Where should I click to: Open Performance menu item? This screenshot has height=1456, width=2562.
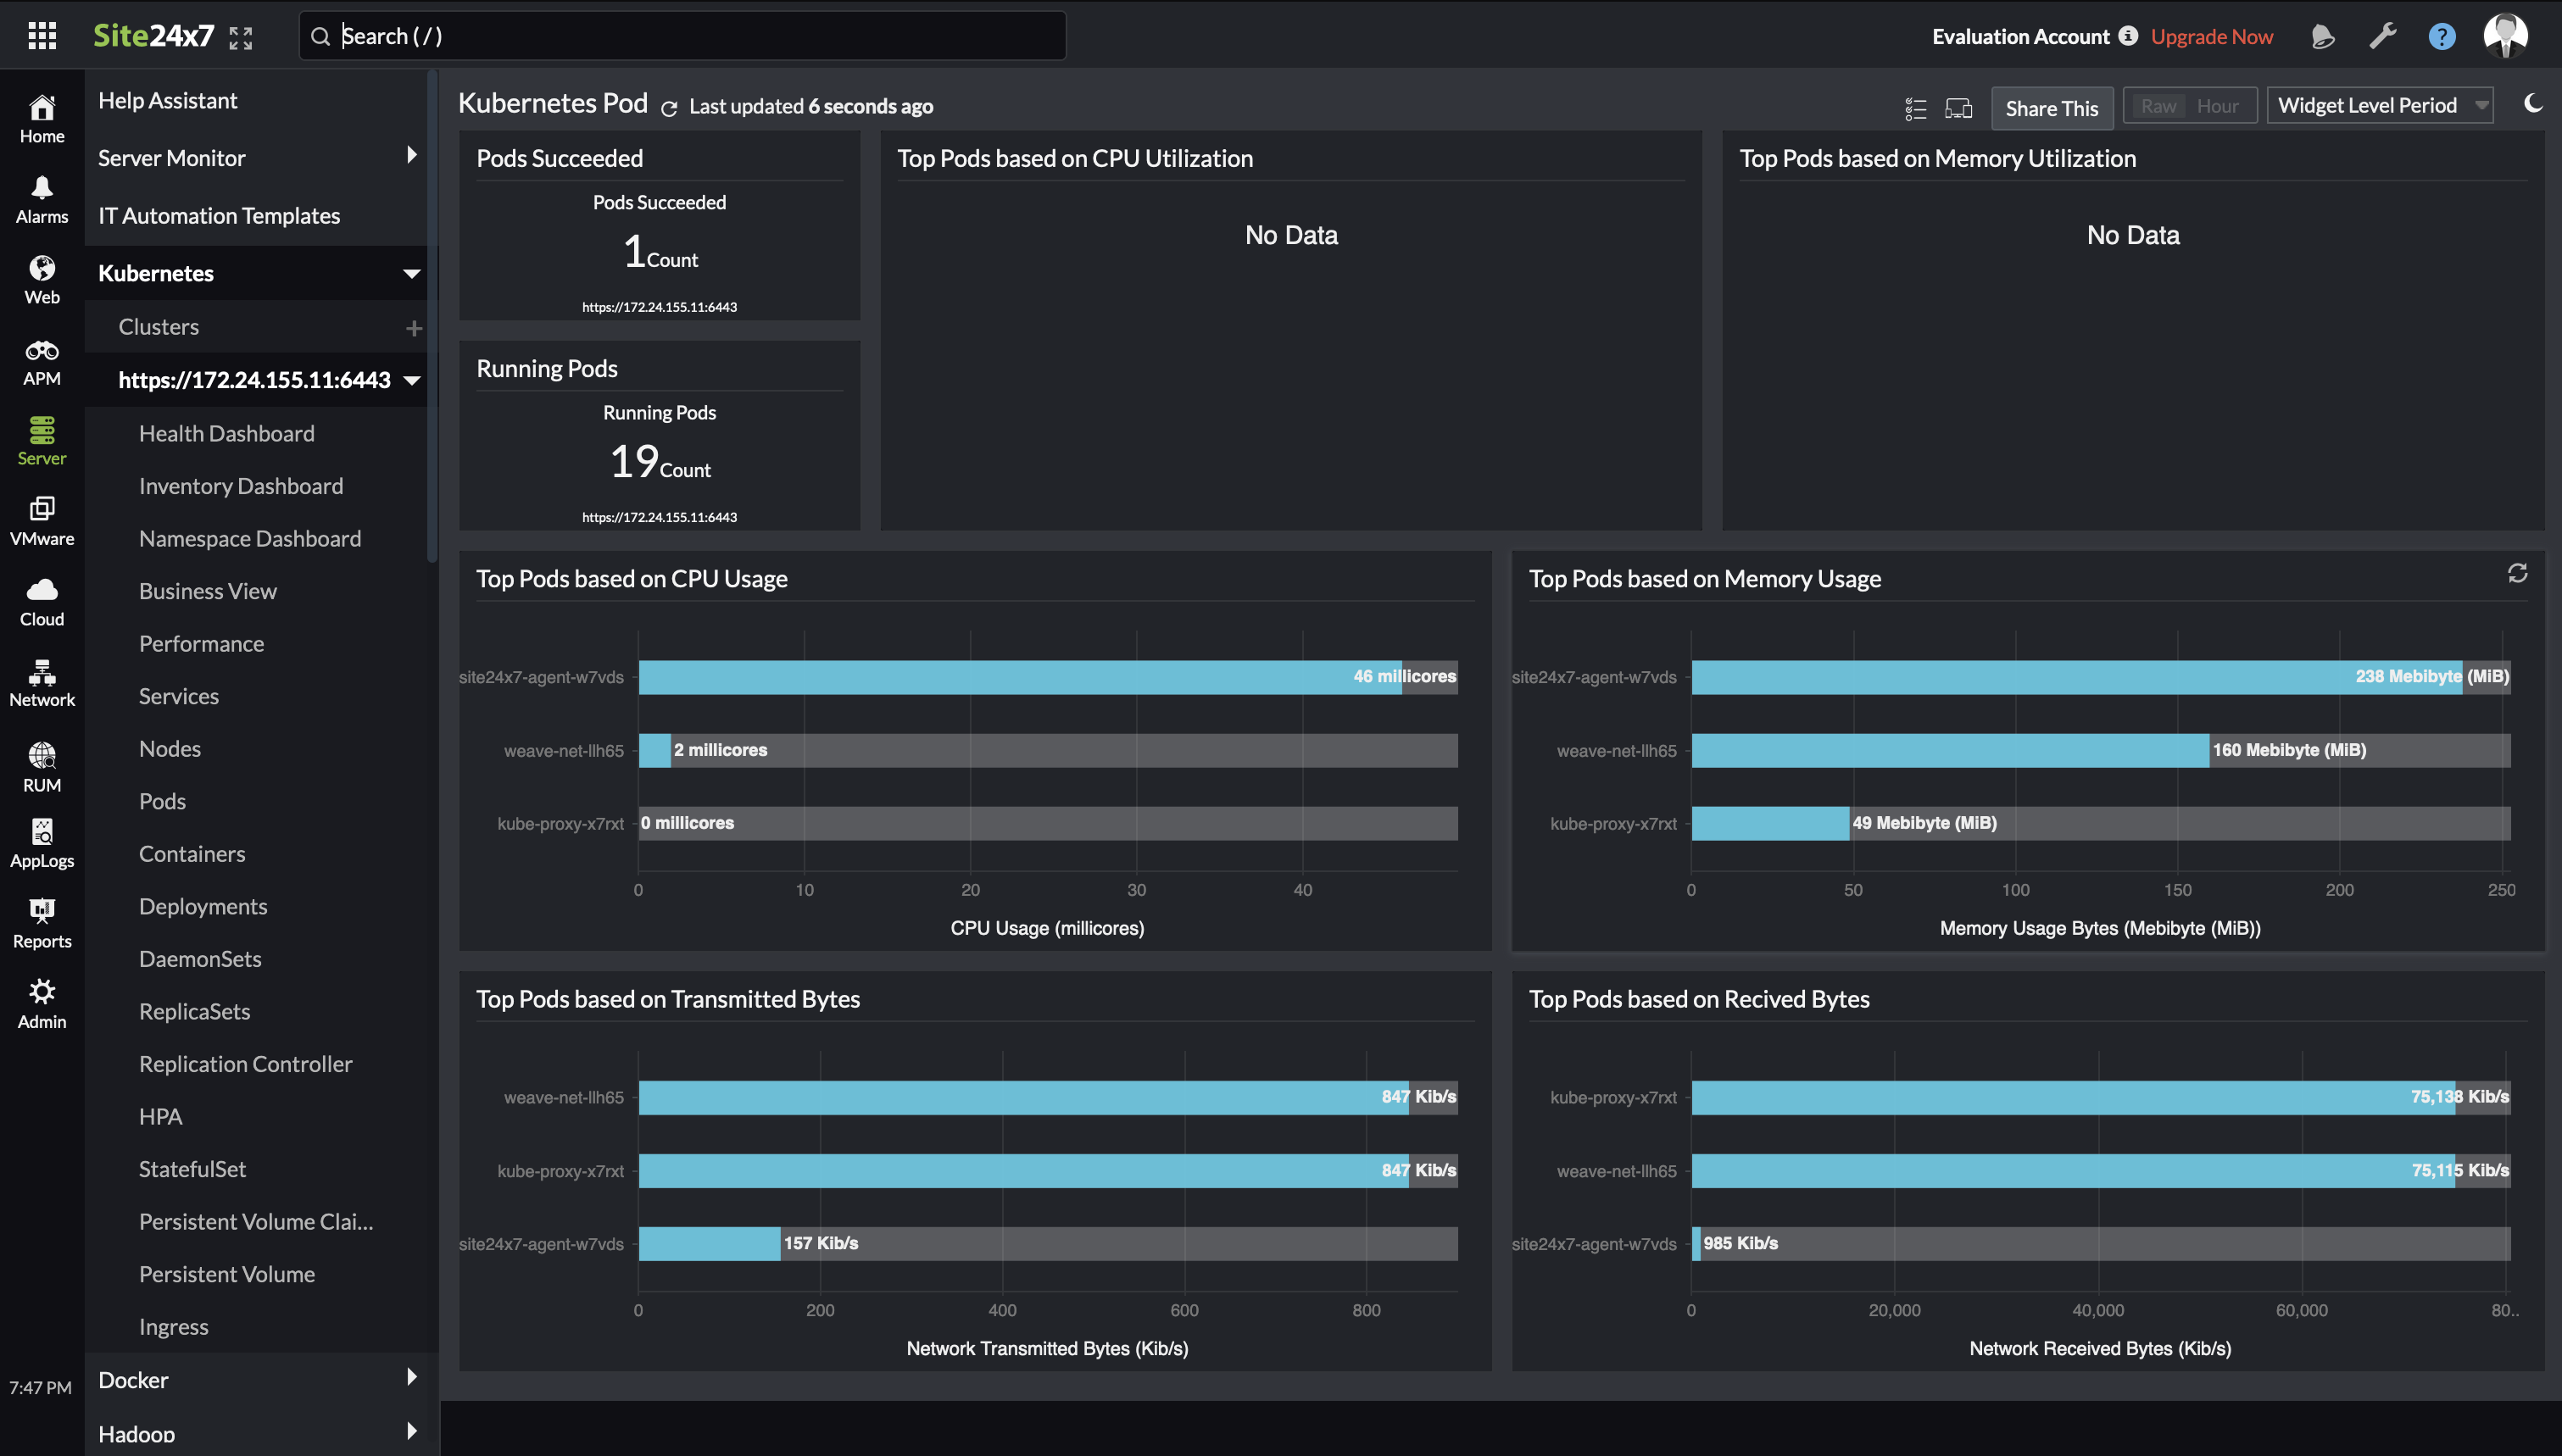201,643
